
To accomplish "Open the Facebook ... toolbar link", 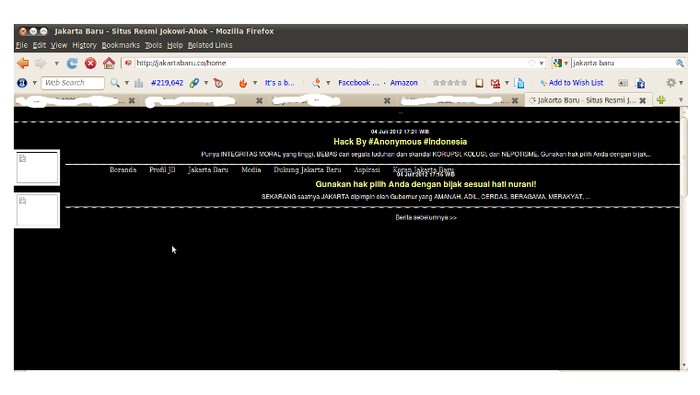I will click(358, 83).
